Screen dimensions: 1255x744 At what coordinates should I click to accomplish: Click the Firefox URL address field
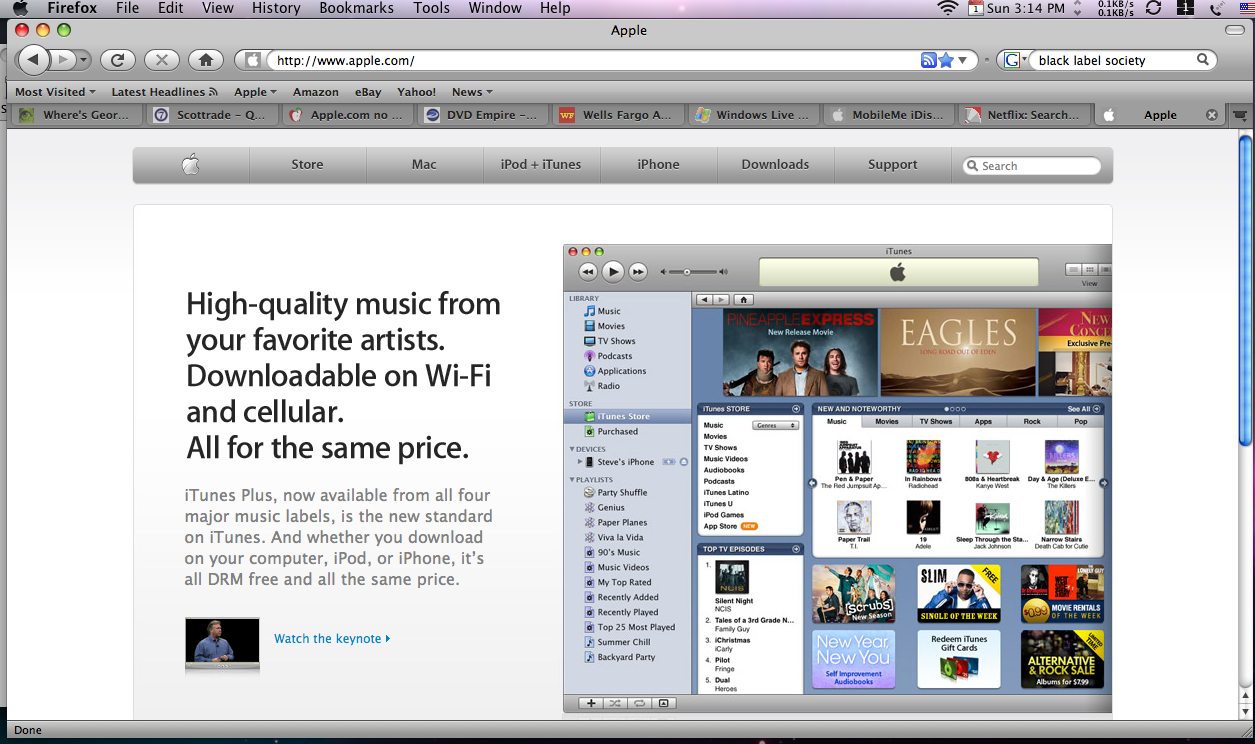(595, 60)
